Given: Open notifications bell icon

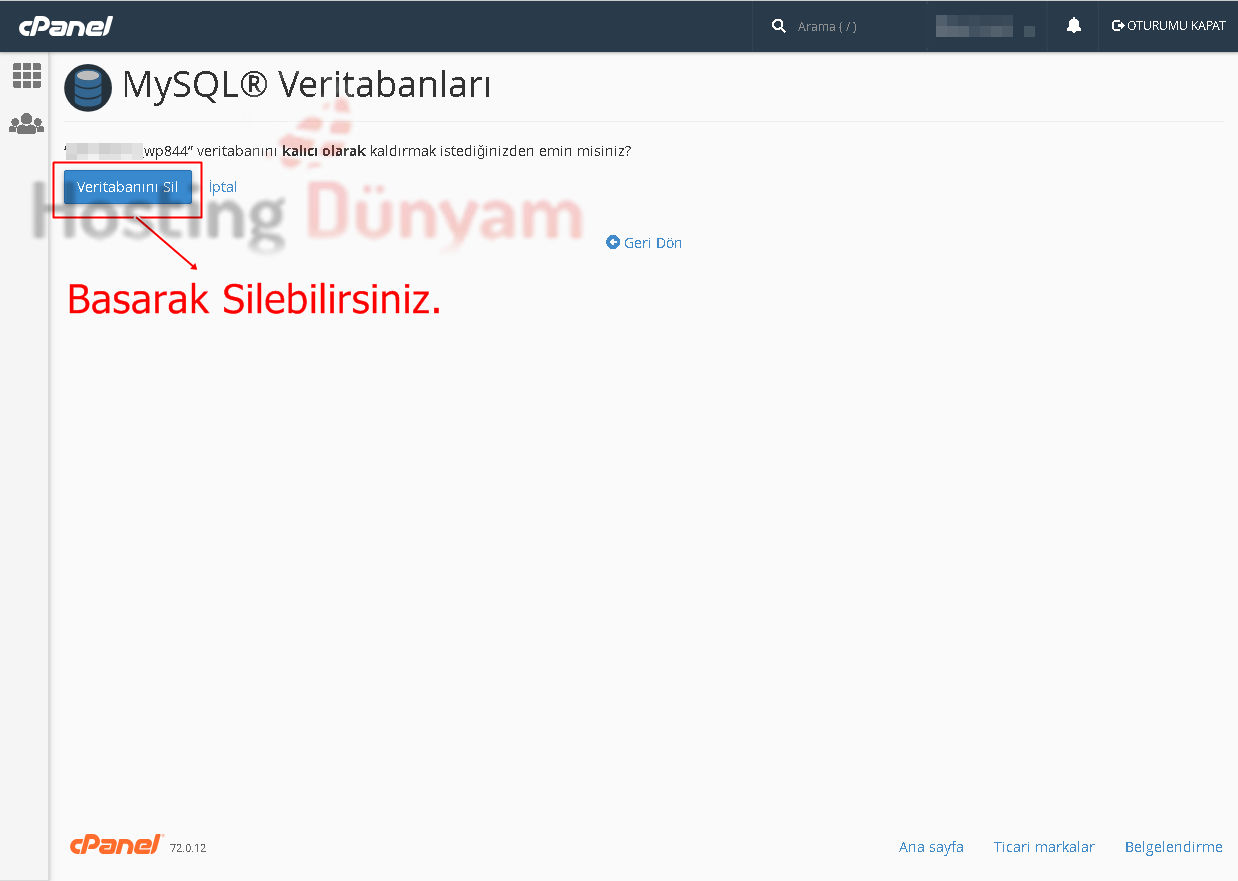Looking at the screenshot, I should [1074, 26].
